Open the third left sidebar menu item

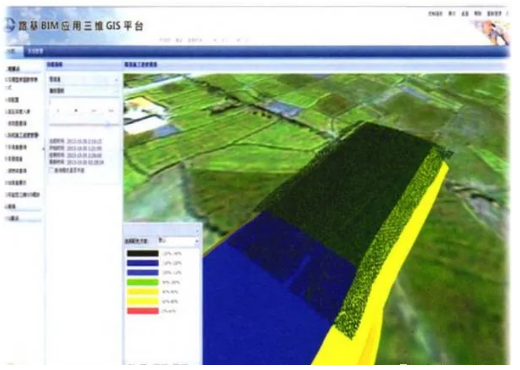[x=13, y=100]
